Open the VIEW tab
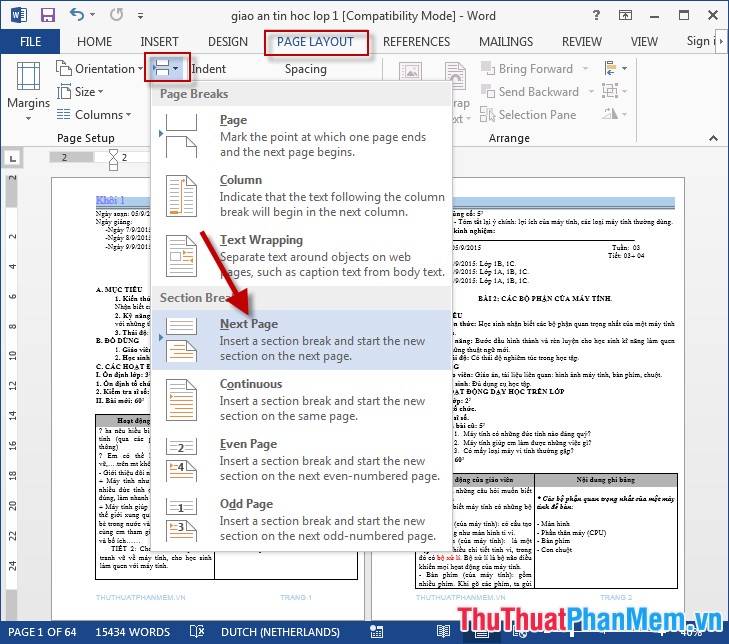The image size is (729, 644). (x=644, y=41)
